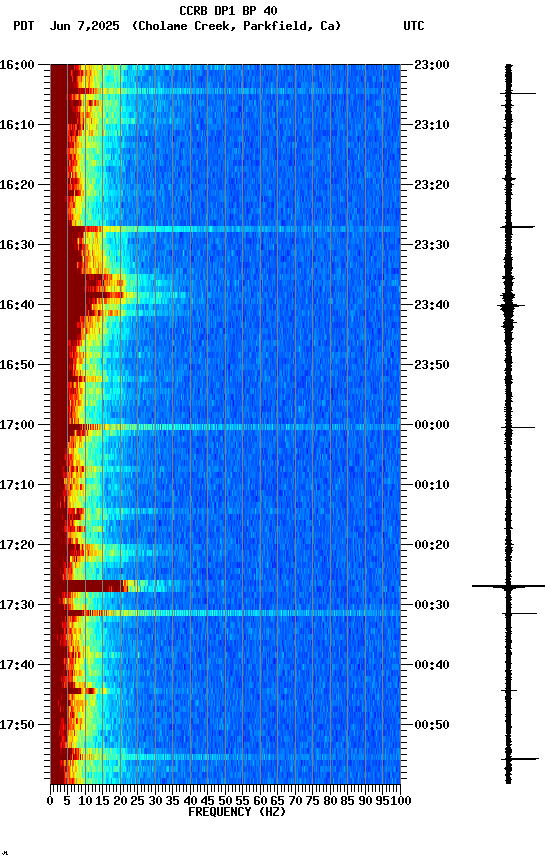The width and height of the screenshot is (552, 864).
Task: Click the 23:50 UTC time label
Action: pyautogui.click(x=432, y=365)
